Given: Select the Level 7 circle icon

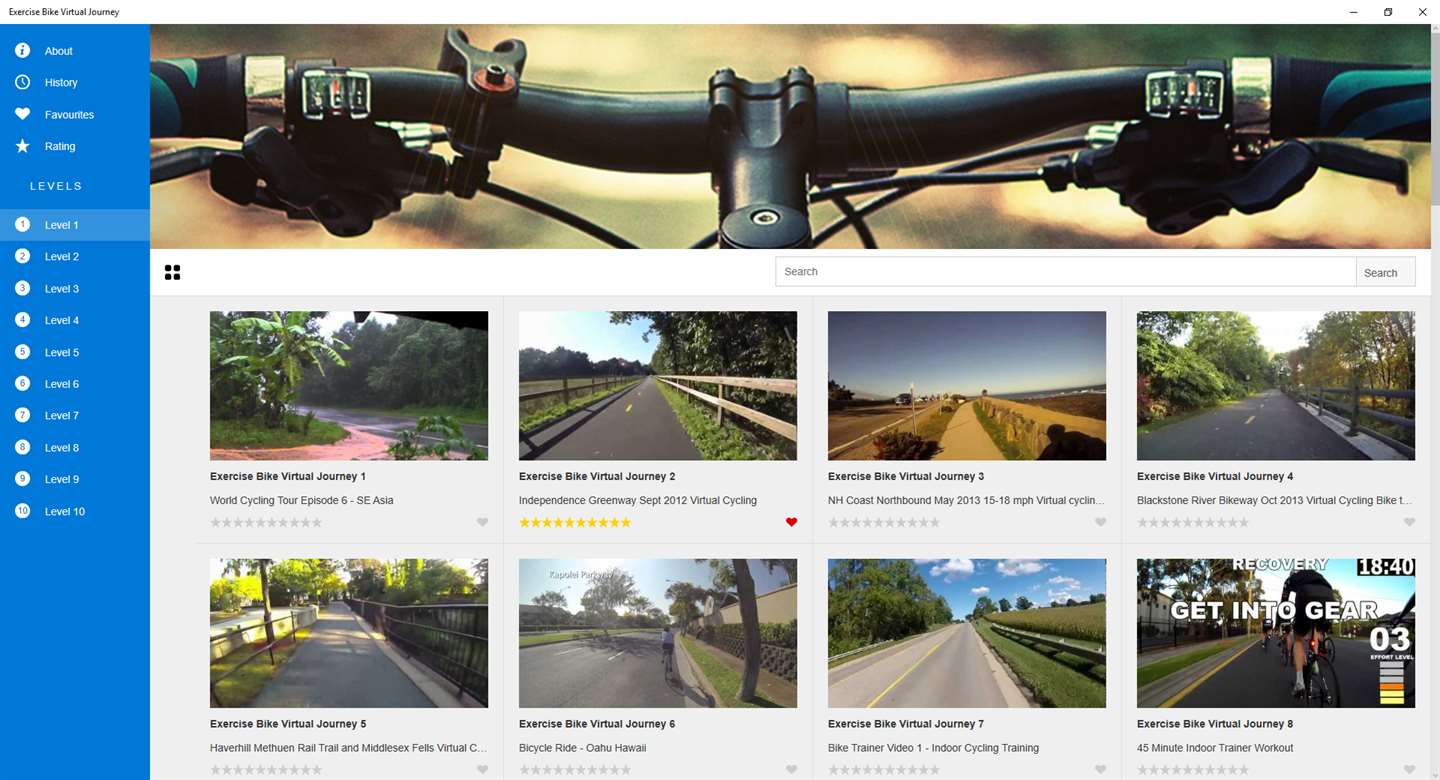Looking at the screenshot, I should pos(22,415).
